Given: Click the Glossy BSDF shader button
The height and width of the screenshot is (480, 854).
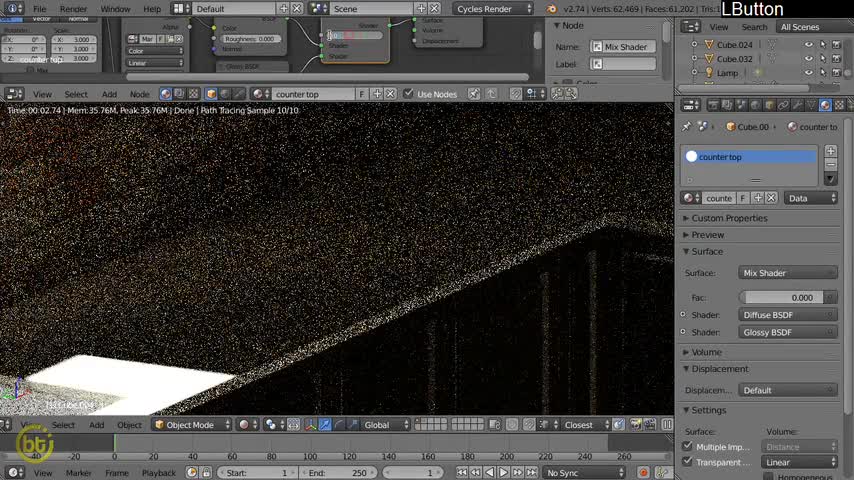Looking at the screenshot, I should [x=788, y=332].
